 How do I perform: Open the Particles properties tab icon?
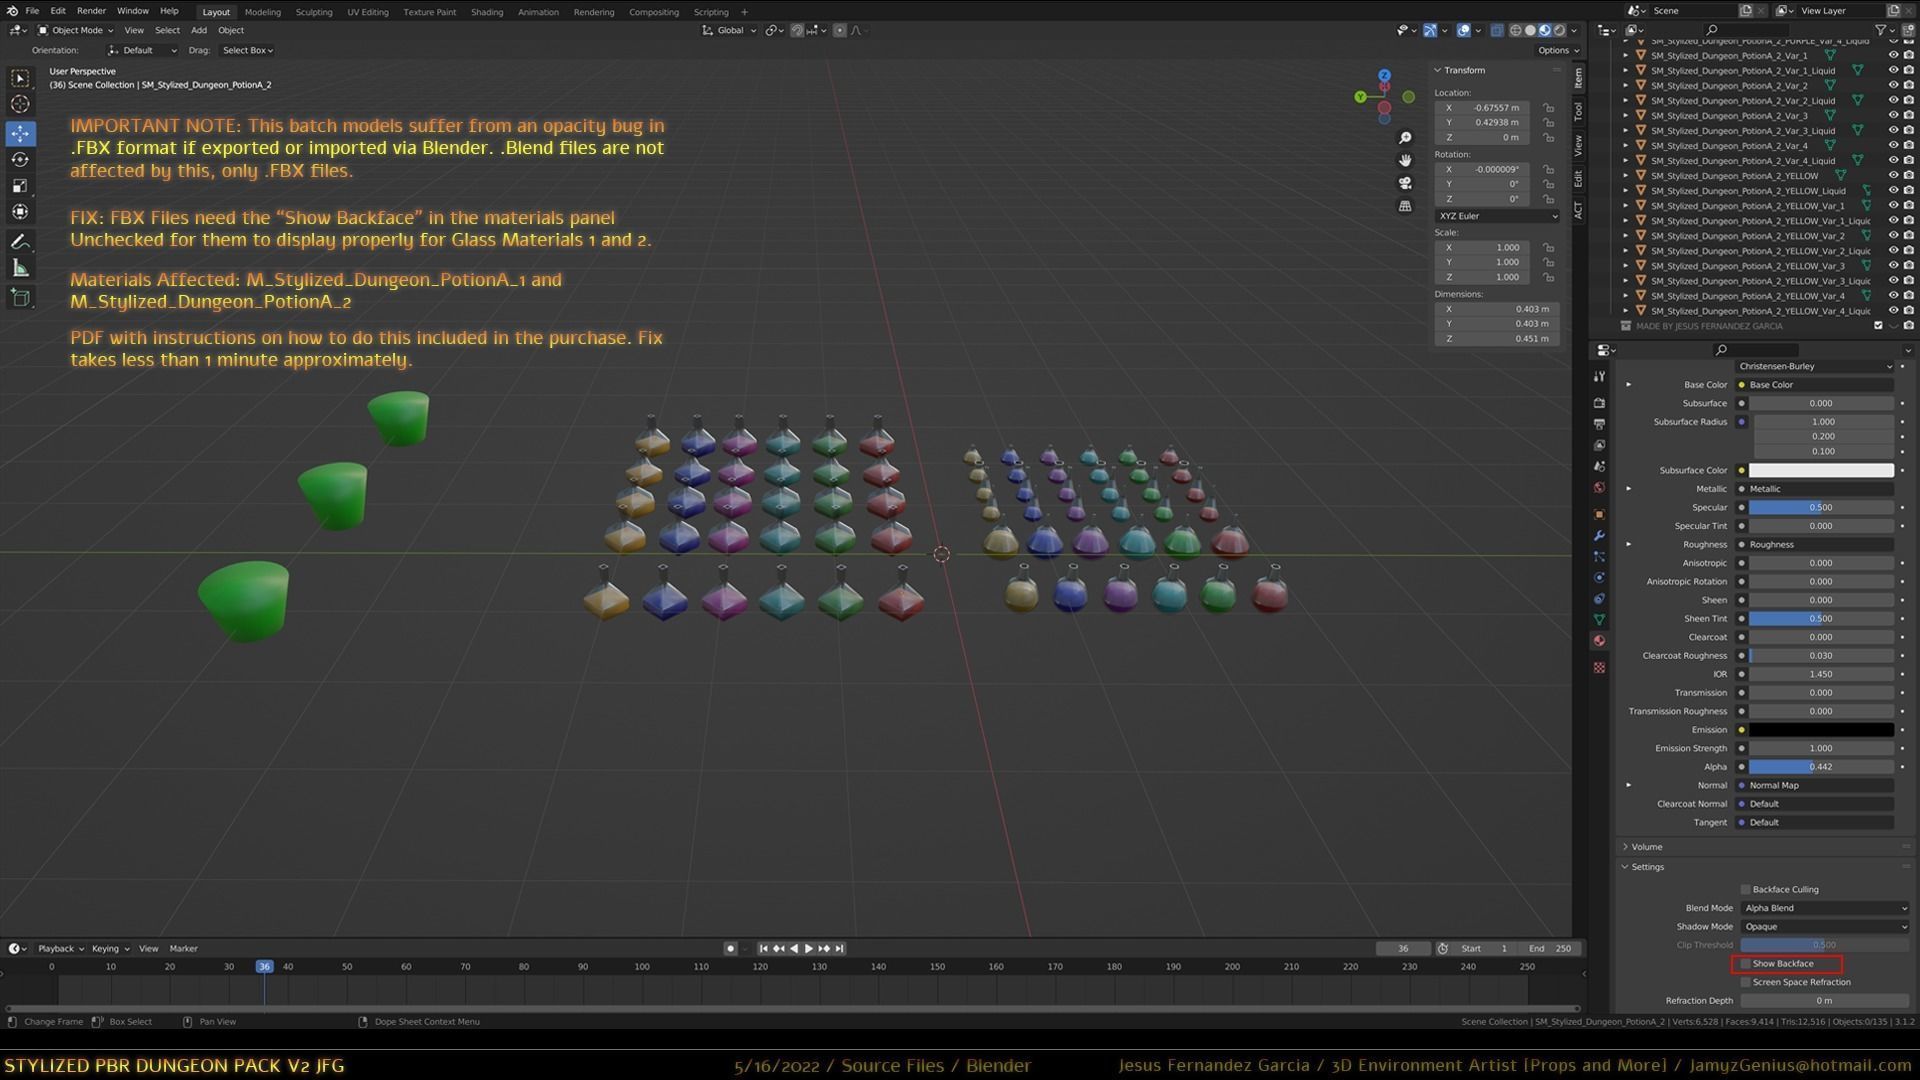pyautogui.click(x=1599, y=557)
